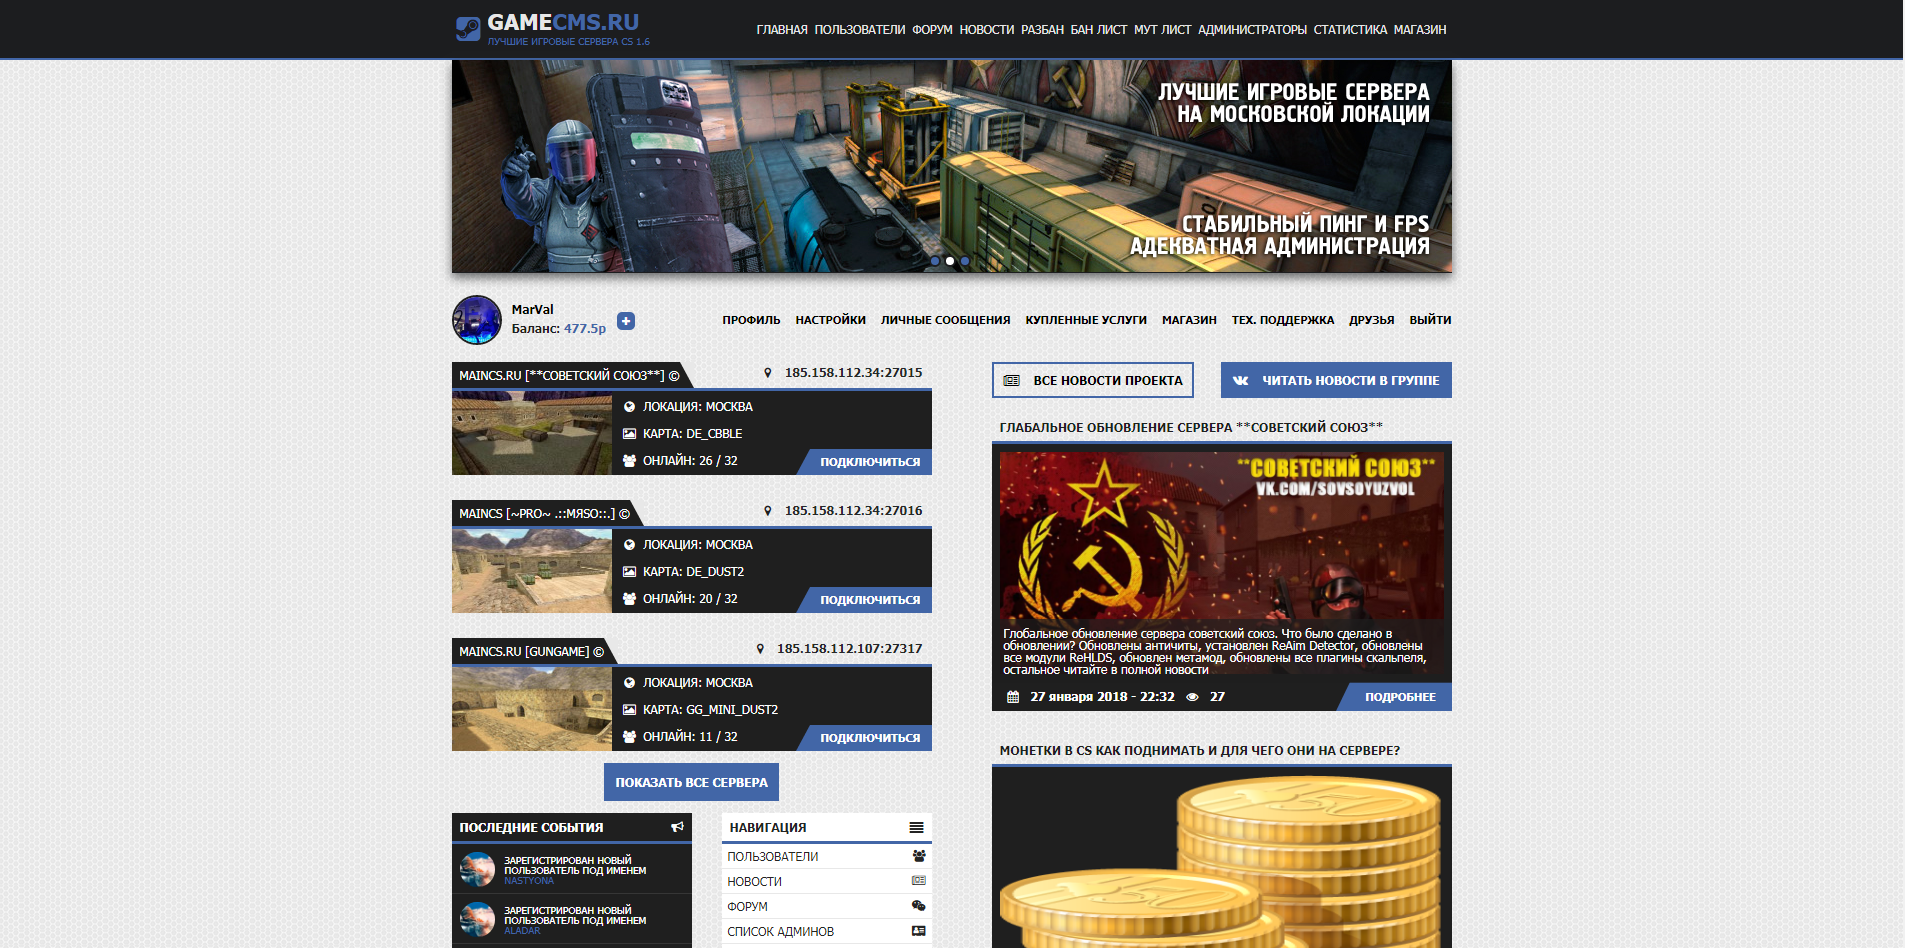Select the second banner slider dot
The height and width of the screenshot is (948, 1905).
click(x=950, y=261)
